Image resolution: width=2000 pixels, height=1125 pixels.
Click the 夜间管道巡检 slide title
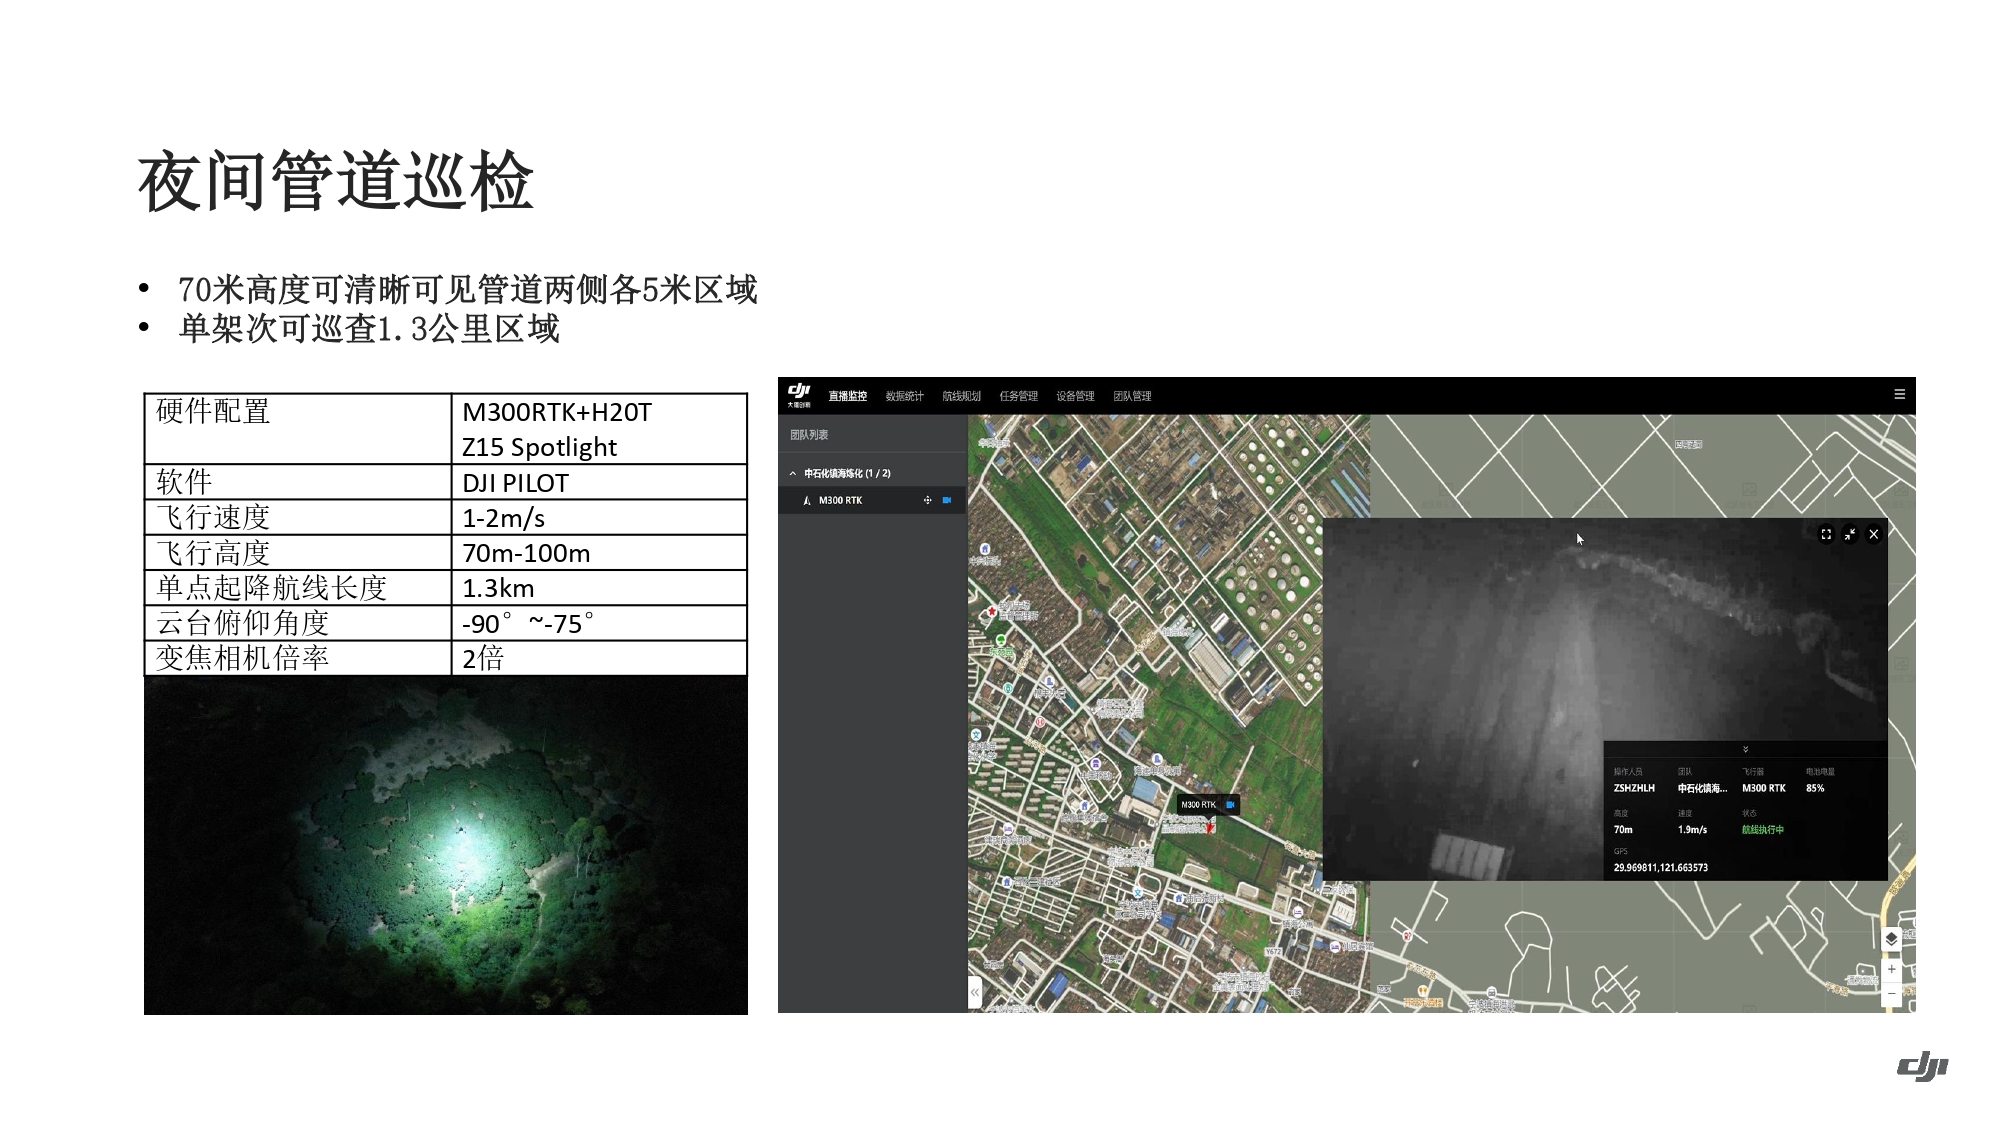click(x=336, y=181)
